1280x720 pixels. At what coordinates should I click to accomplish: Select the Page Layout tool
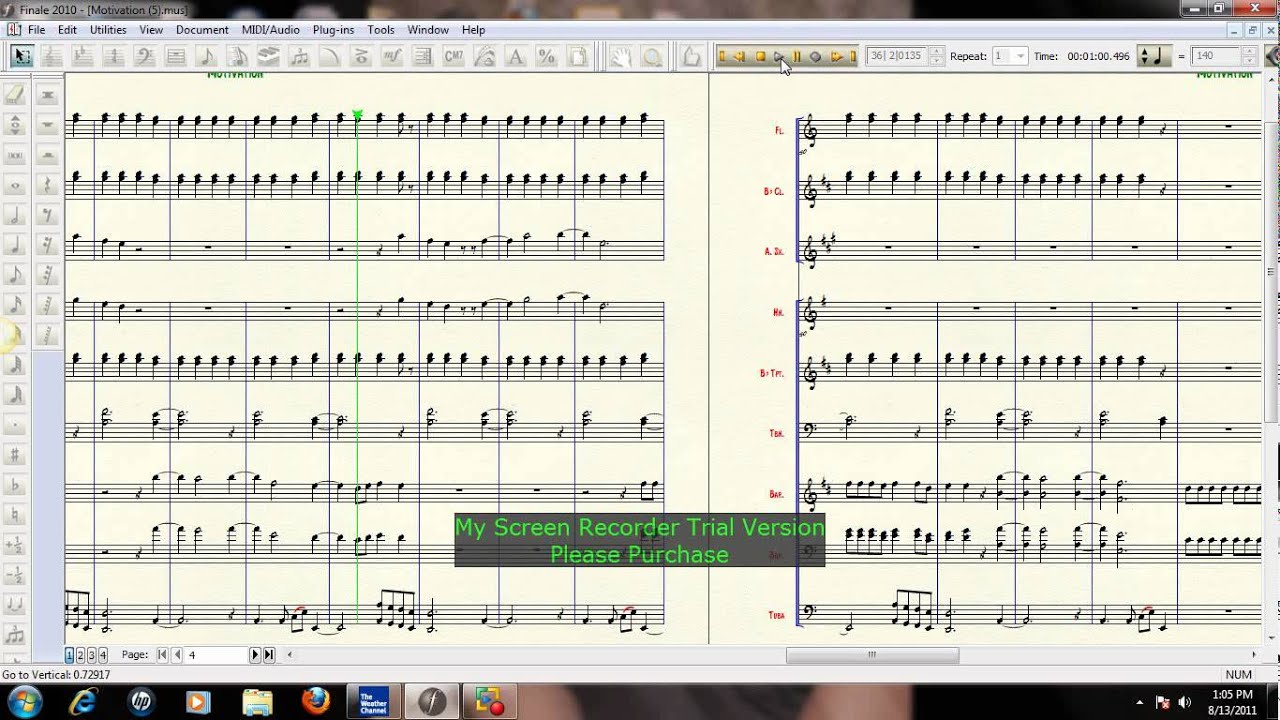pos(578,56)
